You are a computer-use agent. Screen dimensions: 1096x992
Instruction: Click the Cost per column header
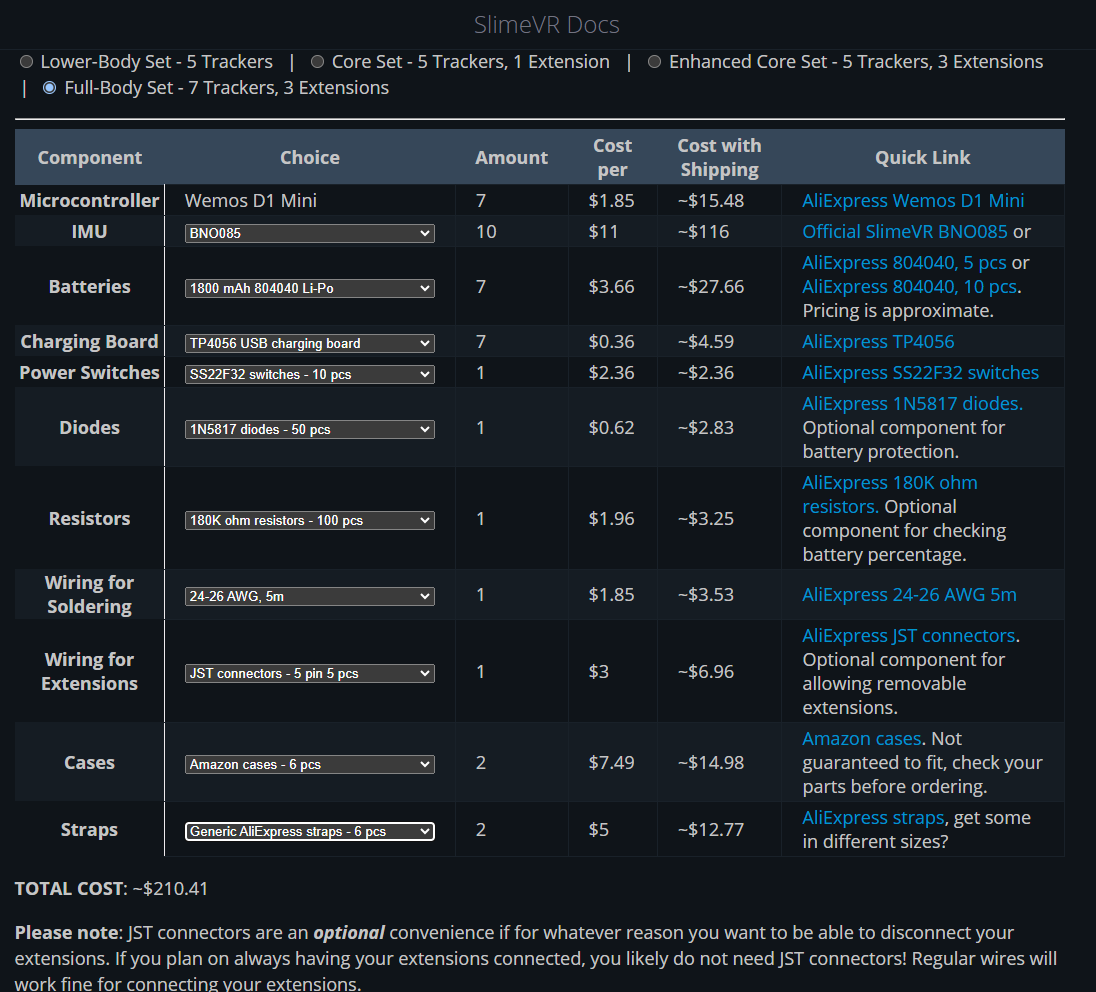click(612, 157)
